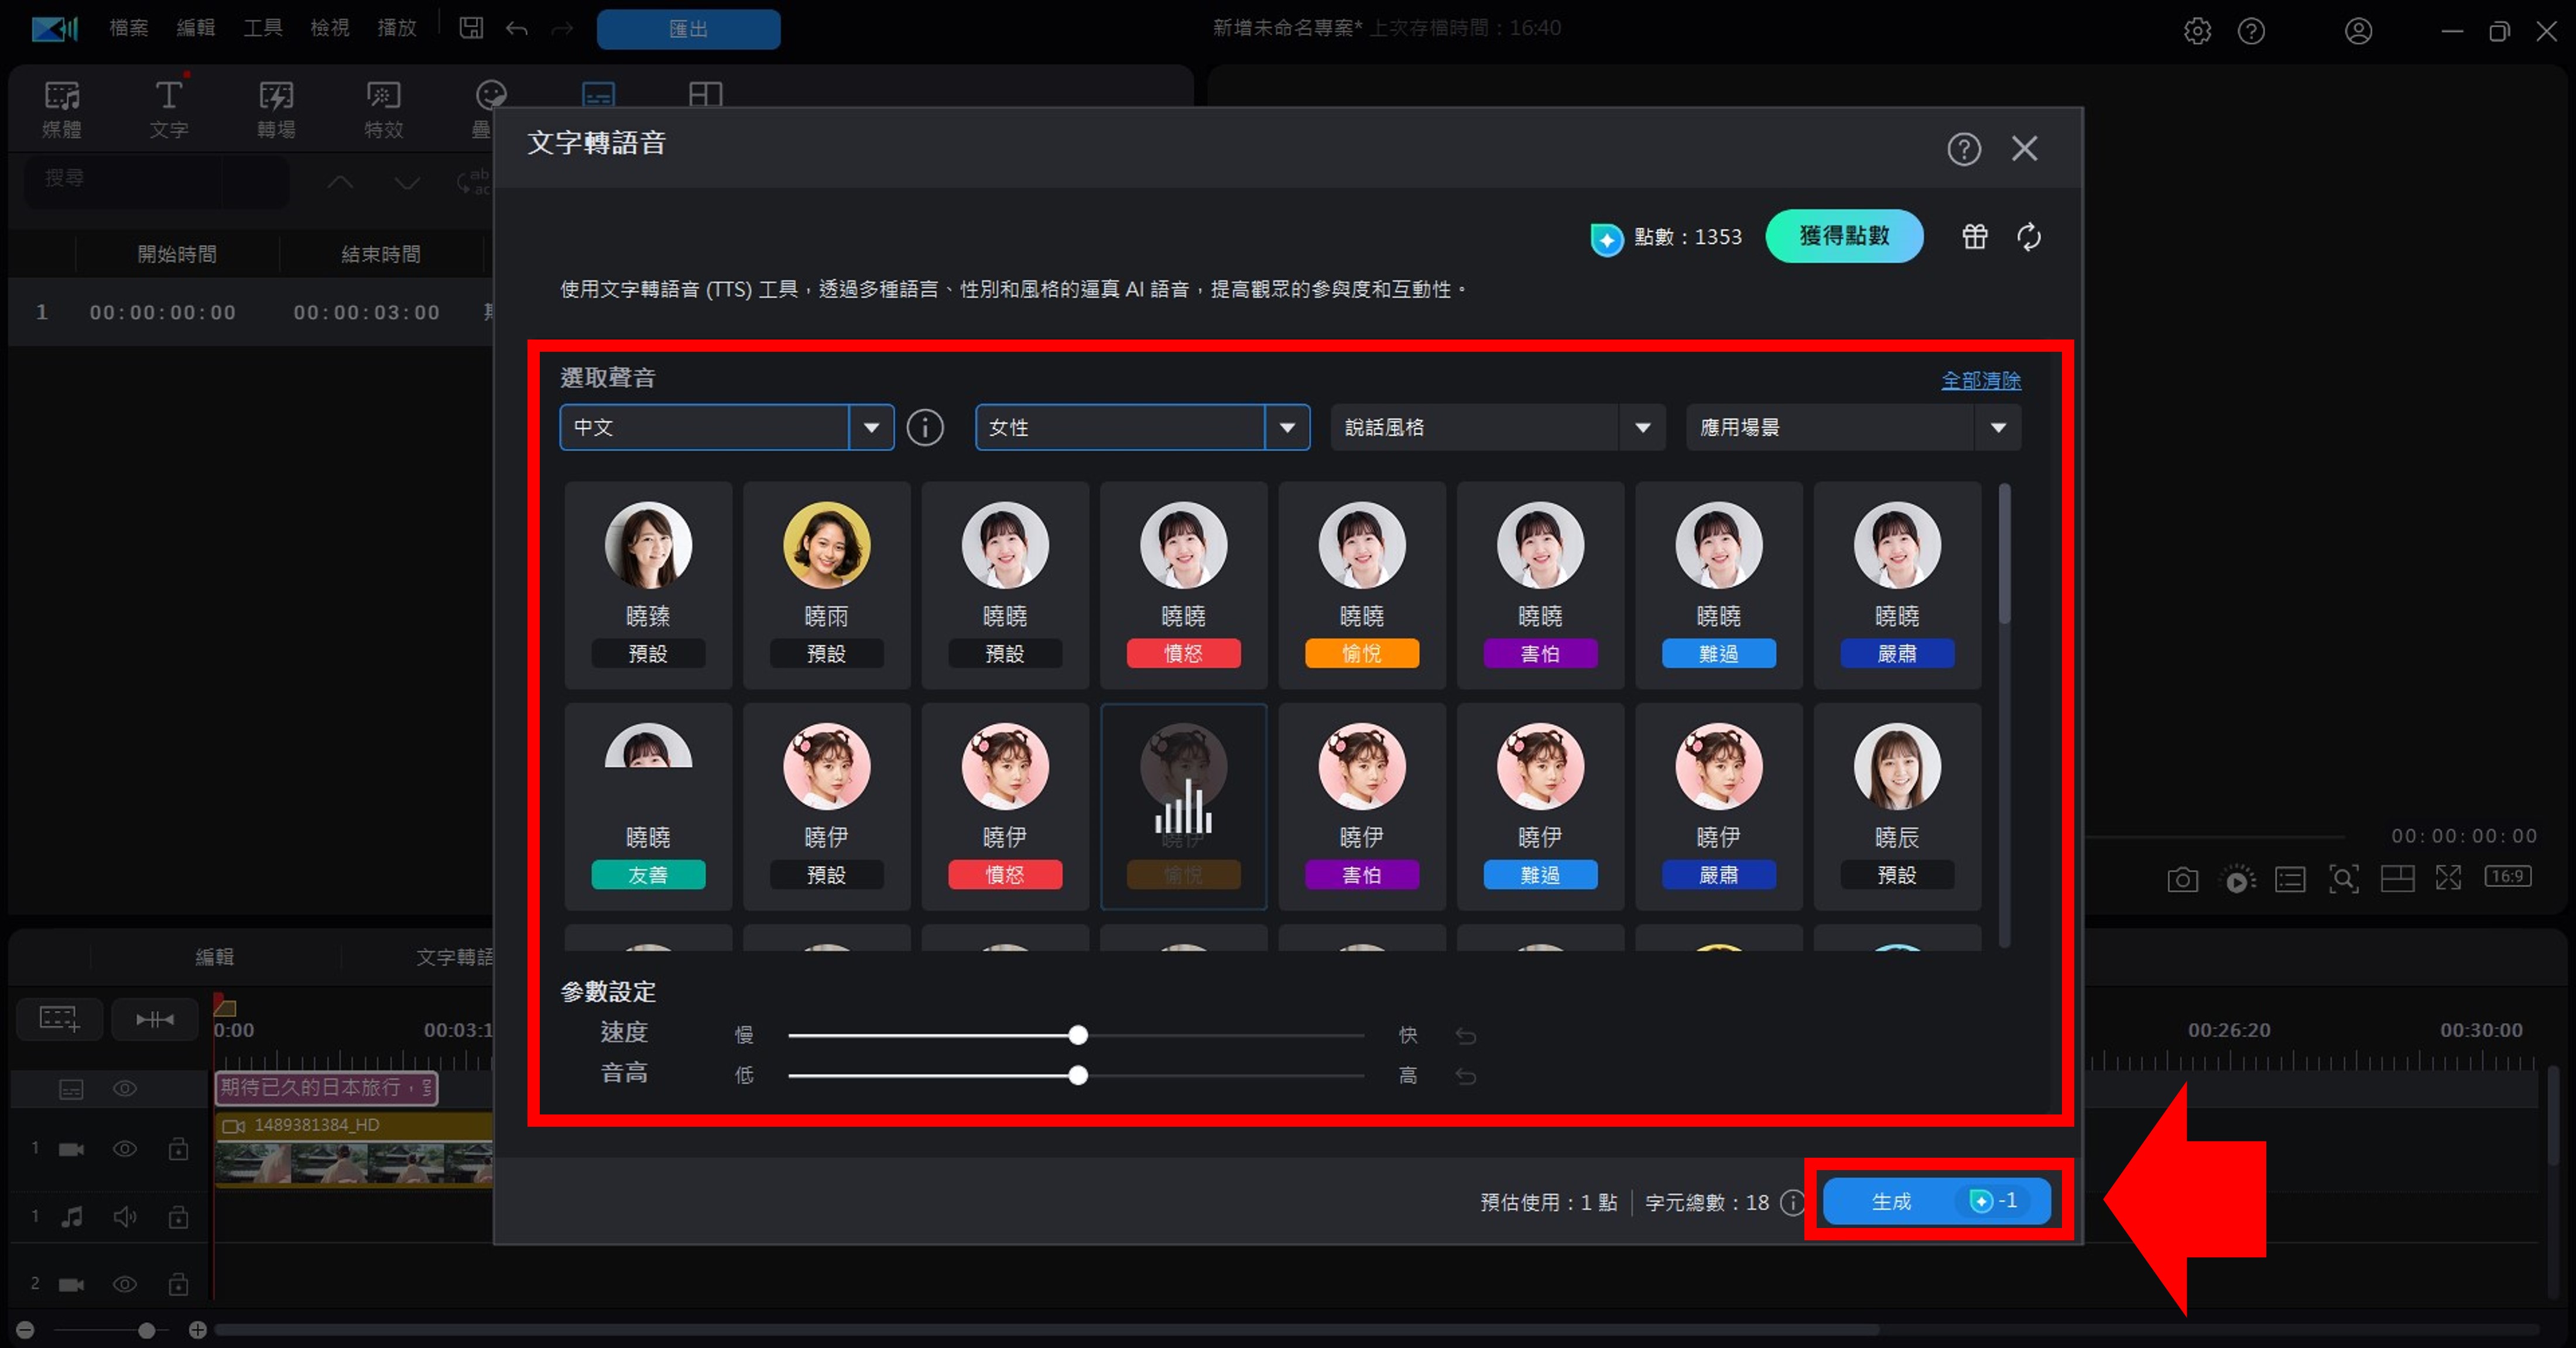Viewport: 2576px width, 1348px height.
Task: Expand the 中文 language dropdown
Action: (x=871, y=428)
